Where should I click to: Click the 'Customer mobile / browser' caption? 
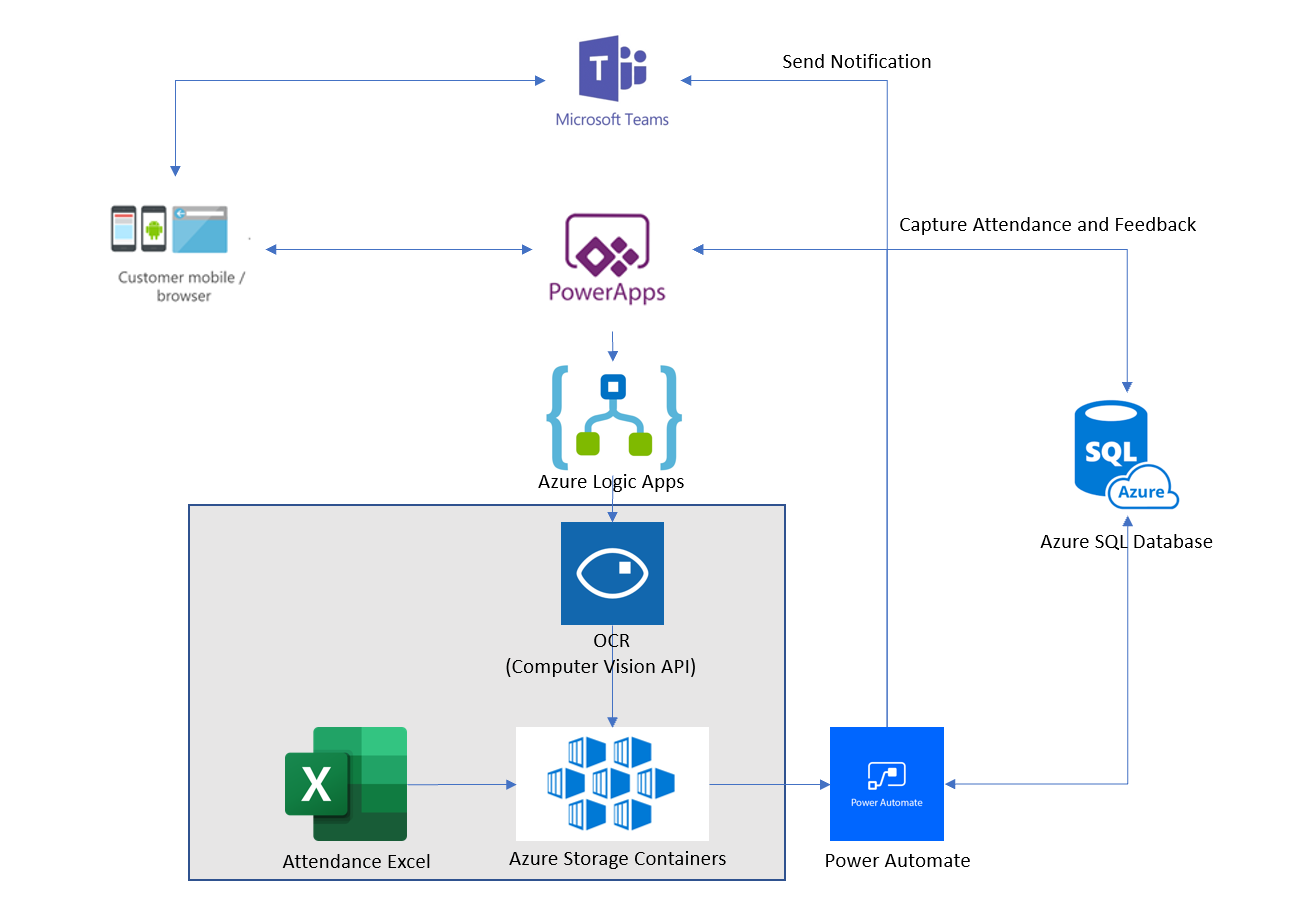click(x=182, y=286)
